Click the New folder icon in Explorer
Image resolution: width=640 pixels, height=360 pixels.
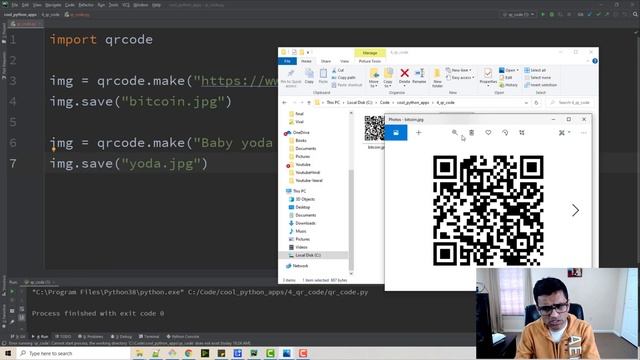point(437,74)
